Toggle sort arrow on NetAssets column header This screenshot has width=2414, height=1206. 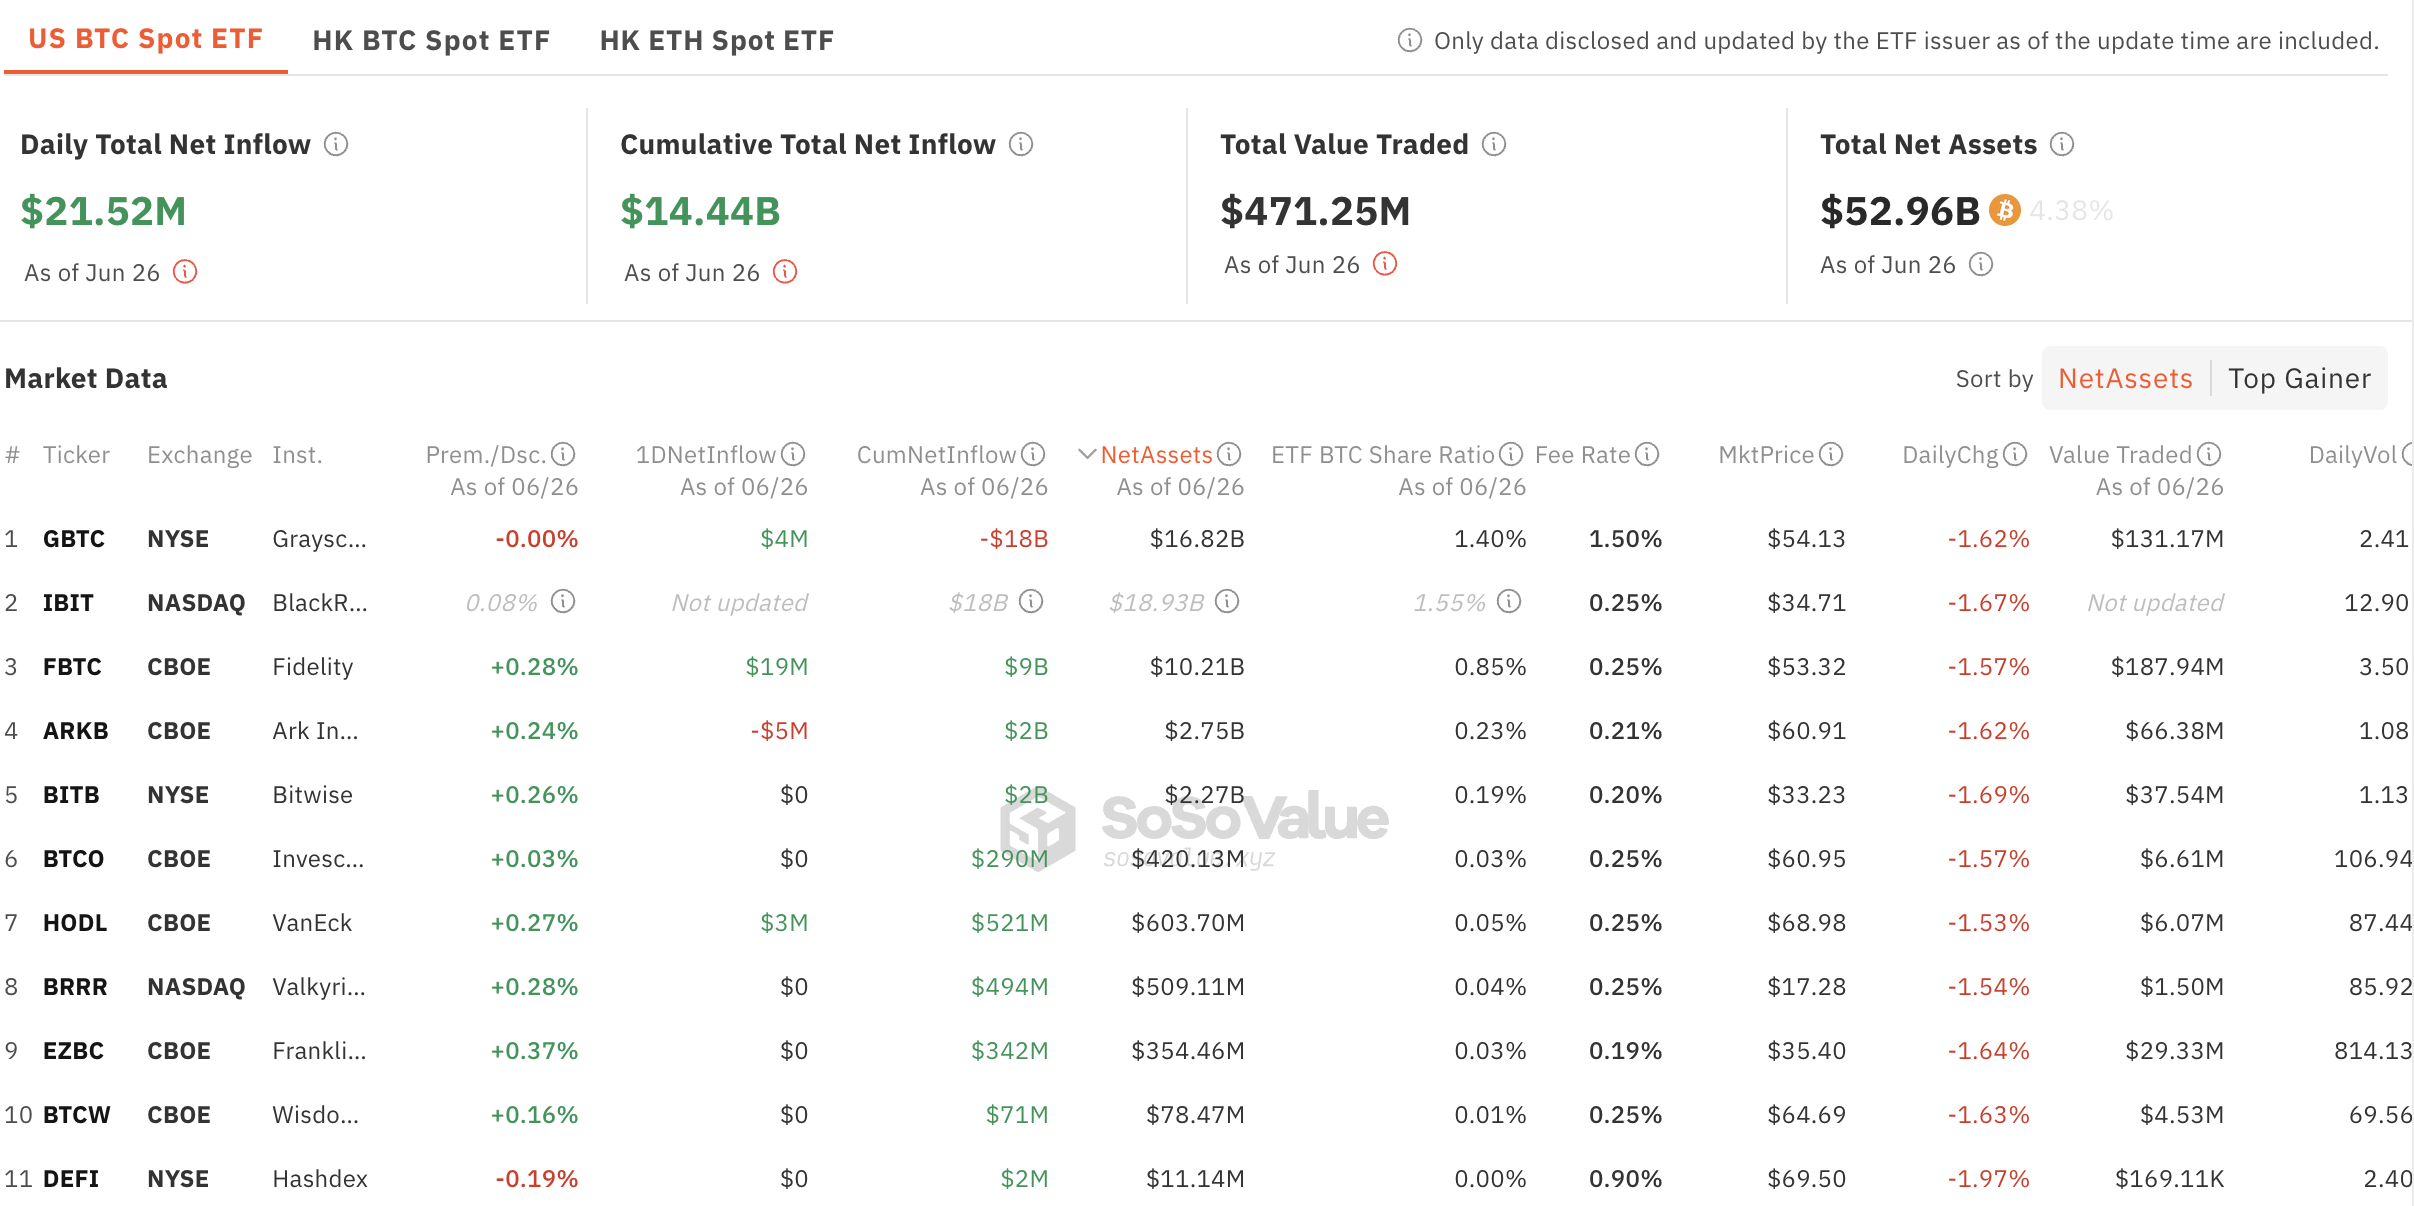[1087, 455]
